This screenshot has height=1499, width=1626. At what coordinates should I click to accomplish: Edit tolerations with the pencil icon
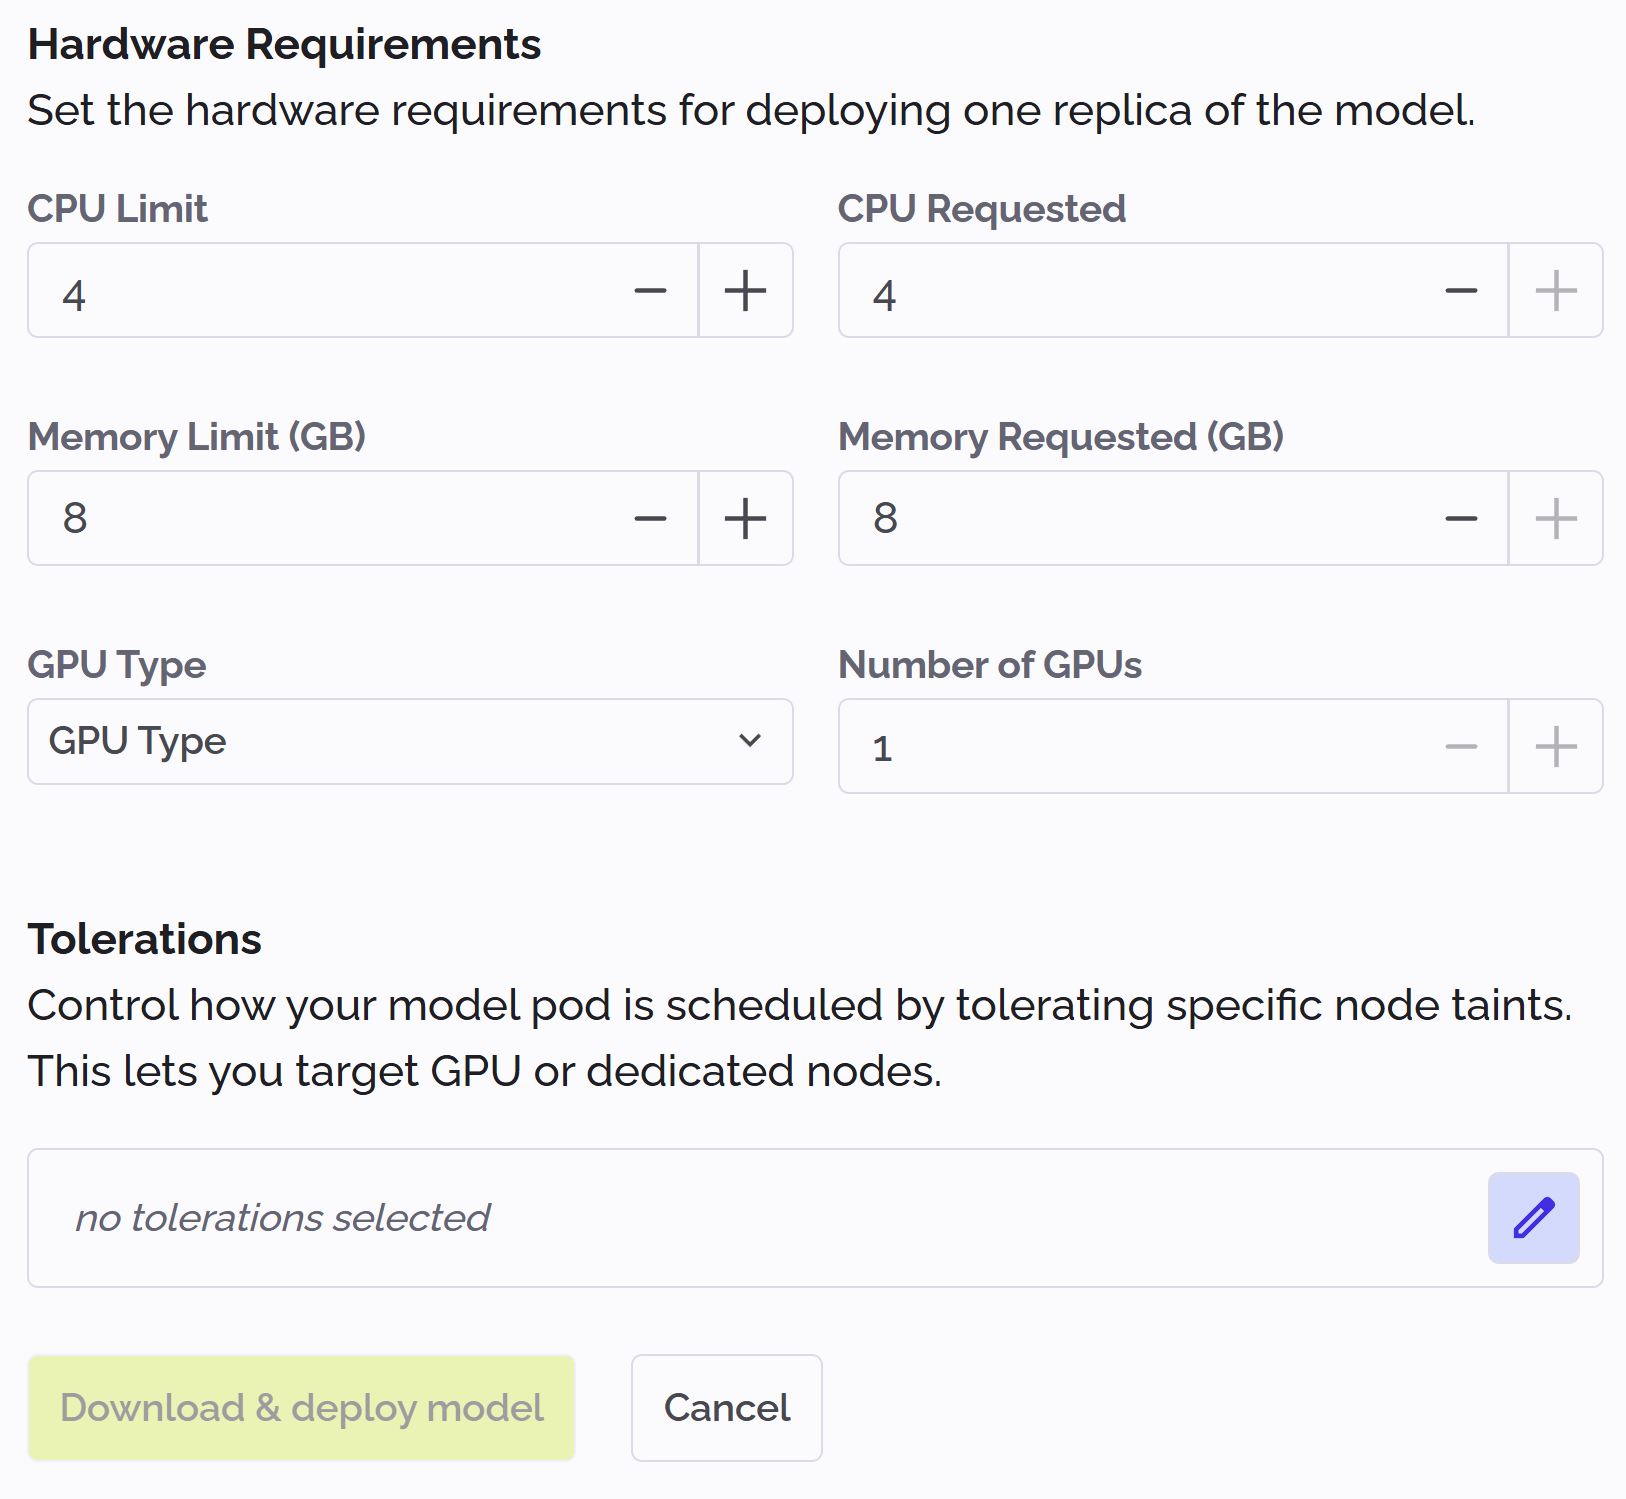[x=1533, y=1216]
